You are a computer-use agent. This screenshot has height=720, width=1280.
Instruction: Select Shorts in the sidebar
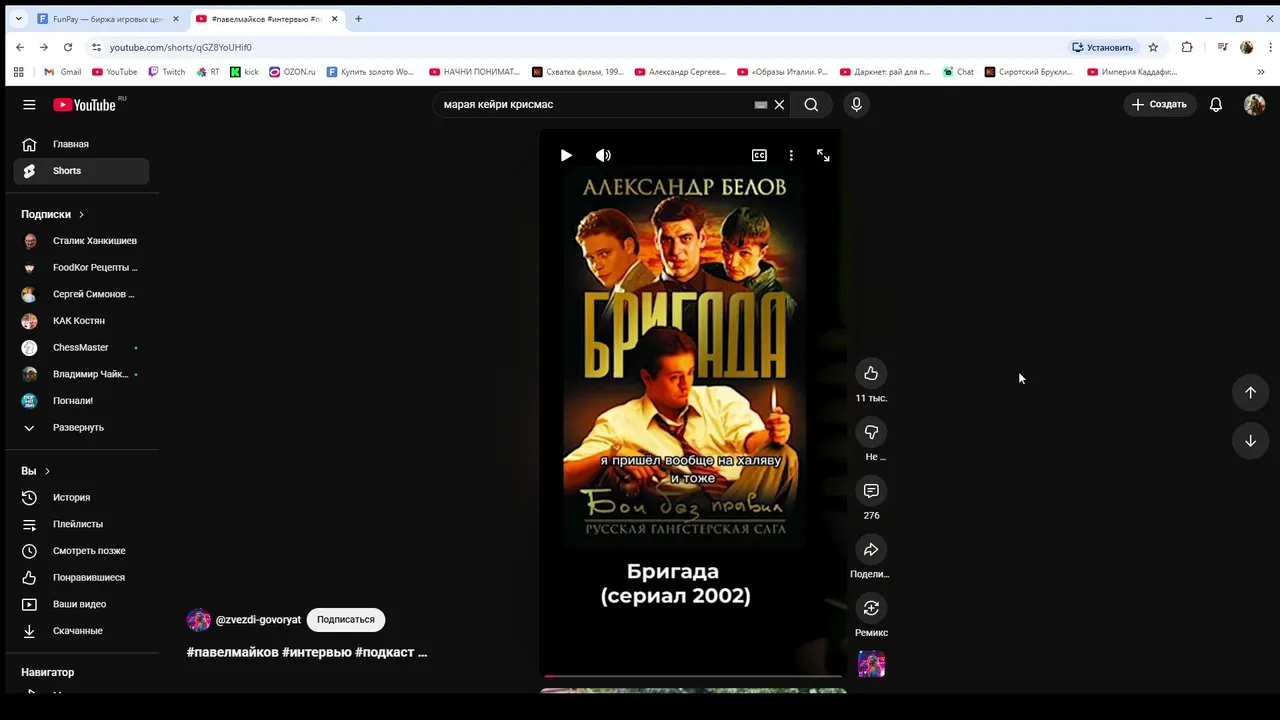coord(81,171)
